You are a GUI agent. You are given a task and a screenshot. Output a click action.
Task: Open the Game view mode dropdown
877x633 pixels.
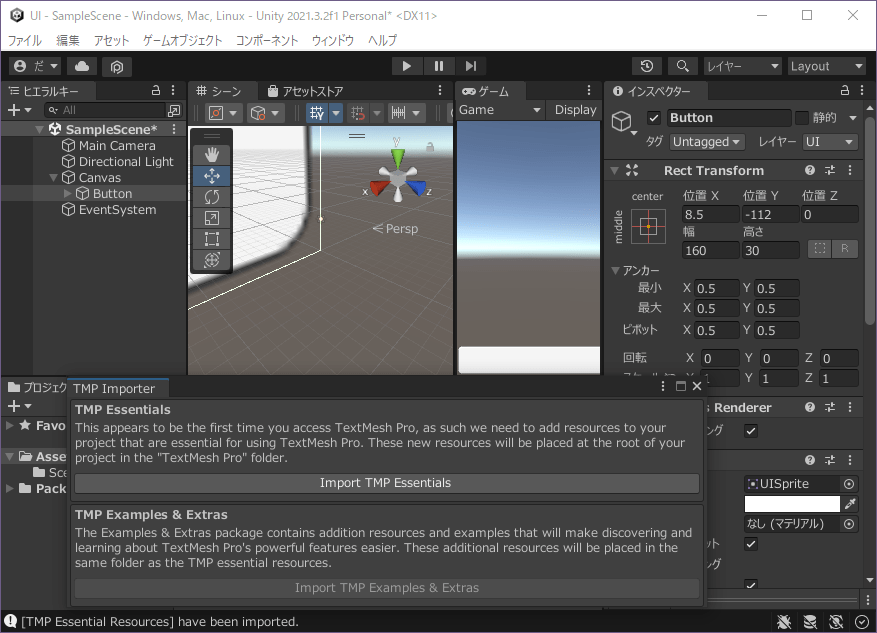(500, 110)
